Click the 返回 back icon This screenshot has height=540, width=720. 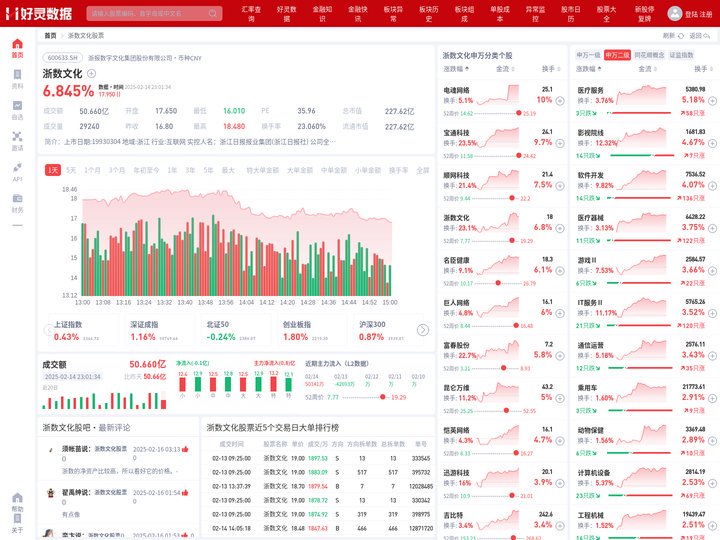(x=707, y=36)
